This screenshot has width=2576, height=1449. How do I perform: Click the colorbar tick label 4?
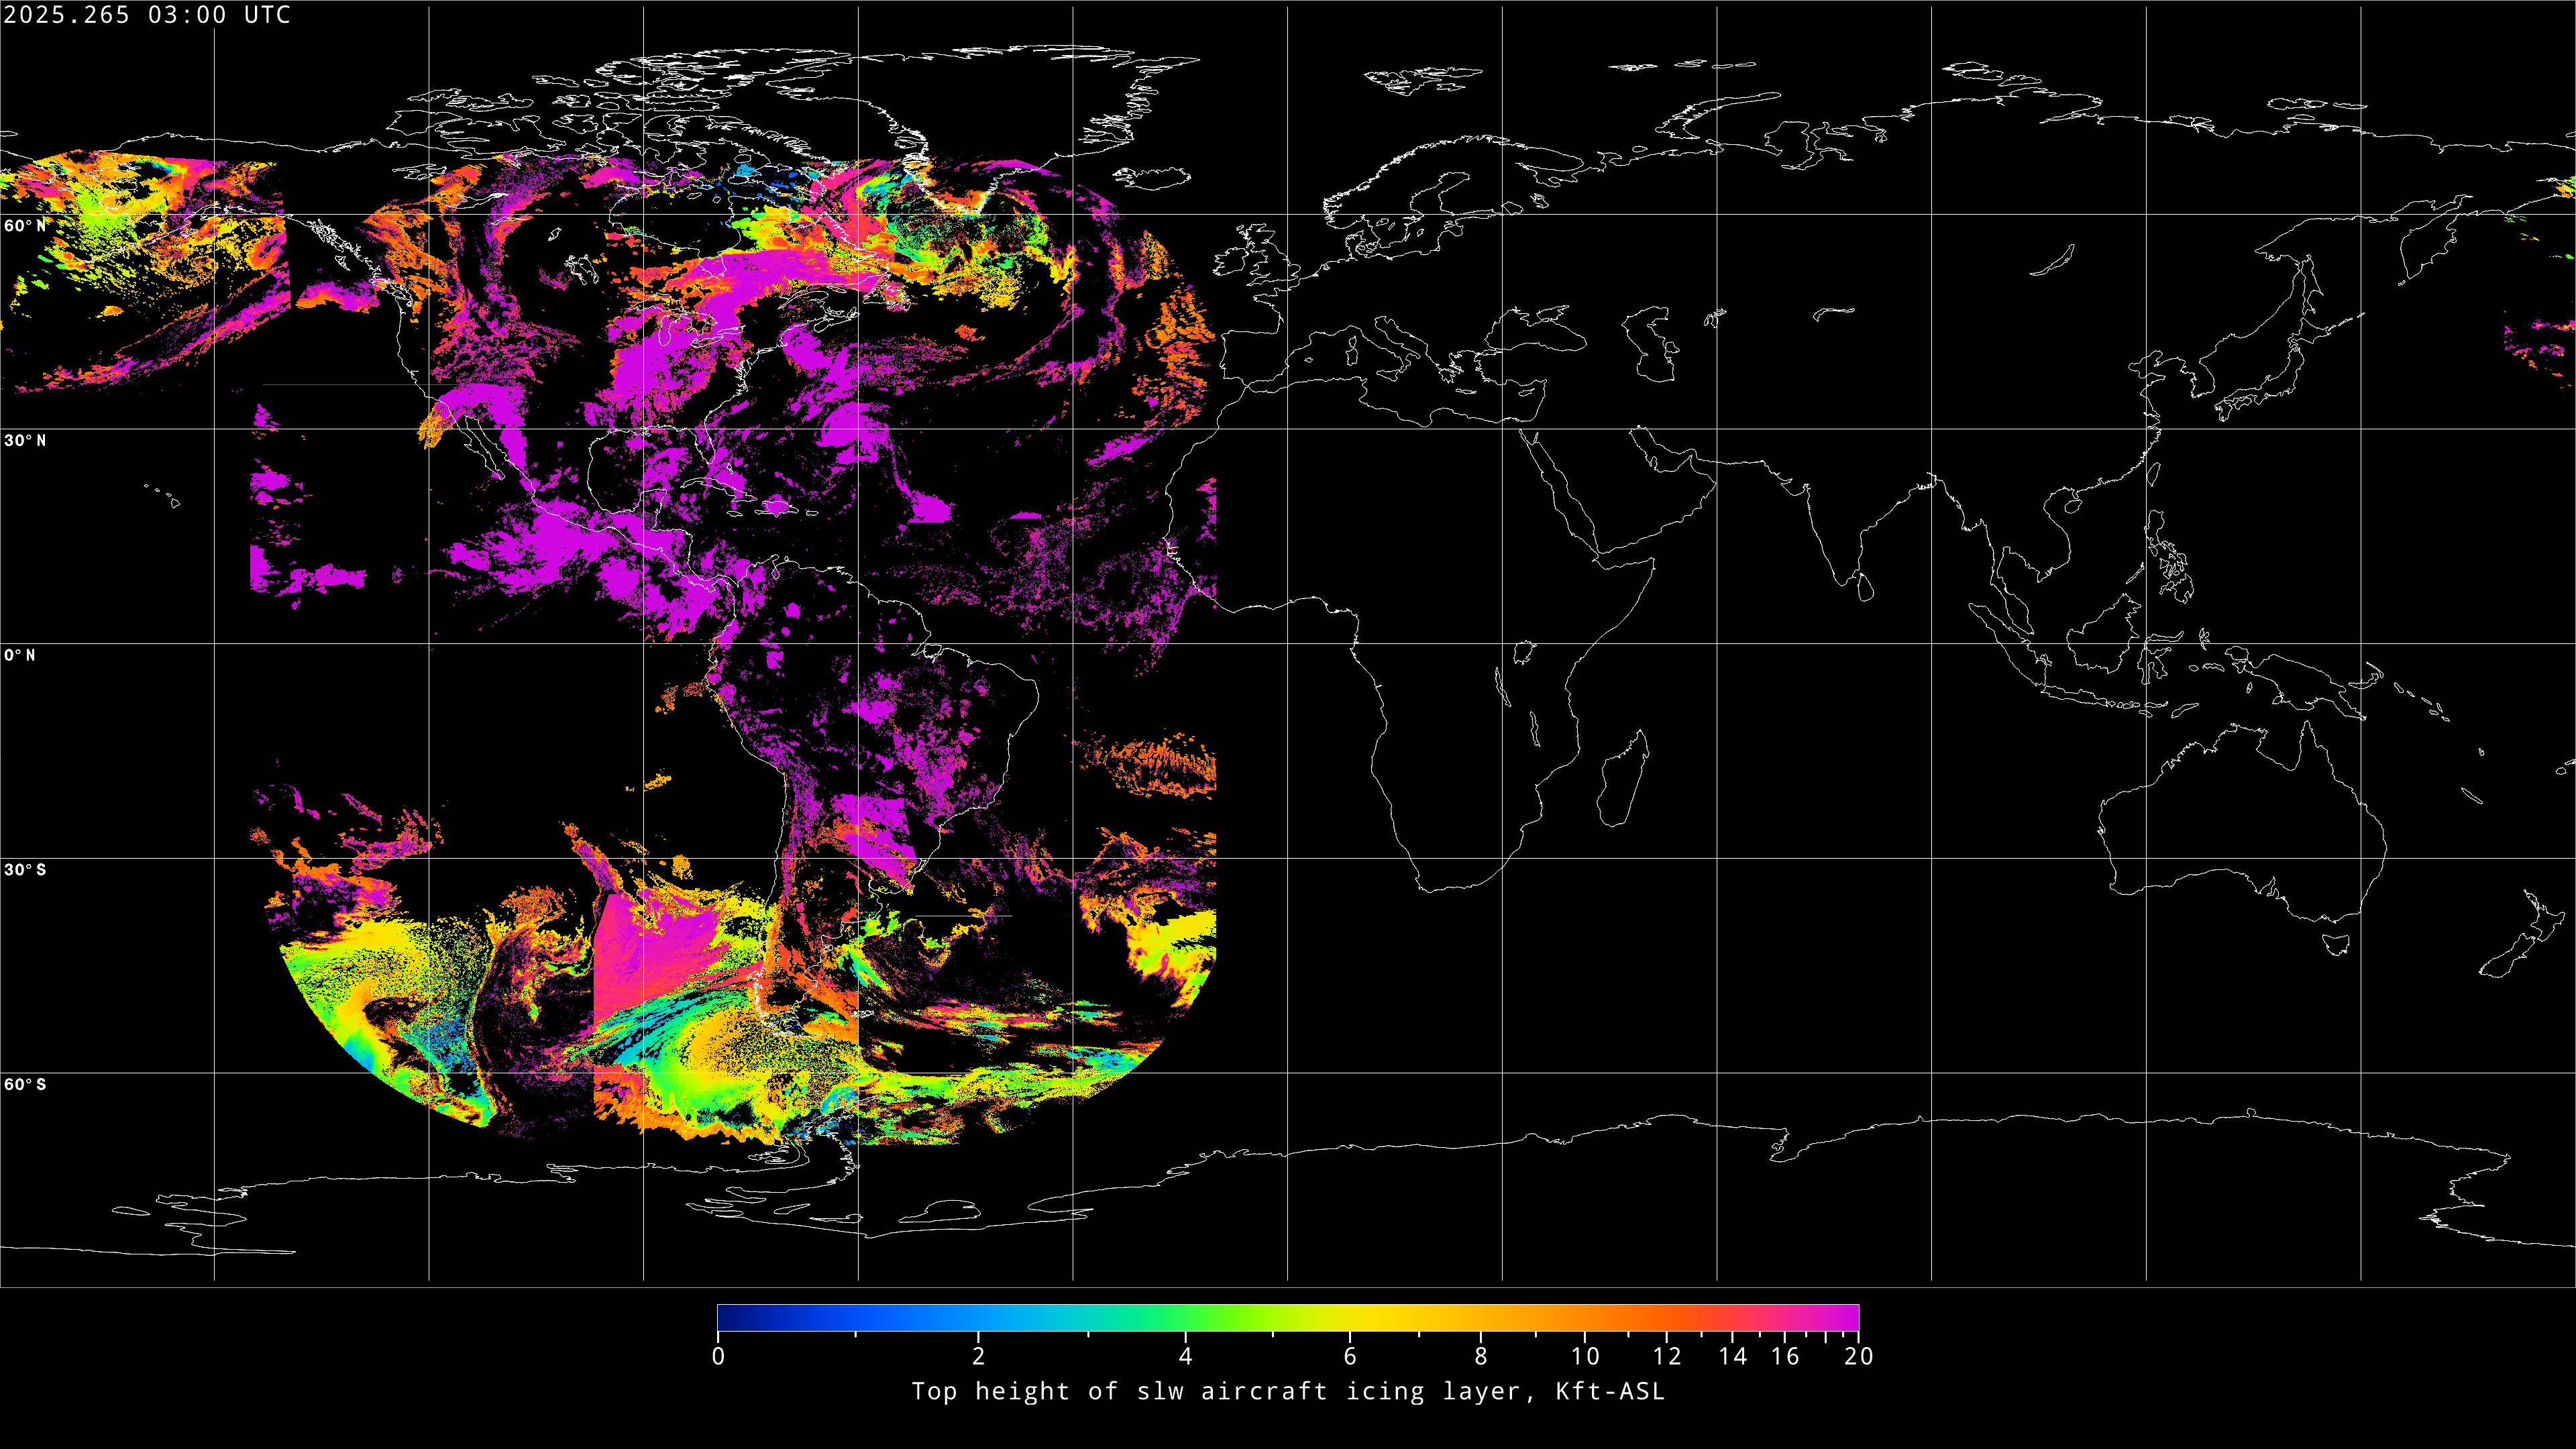[1185, 1357]
